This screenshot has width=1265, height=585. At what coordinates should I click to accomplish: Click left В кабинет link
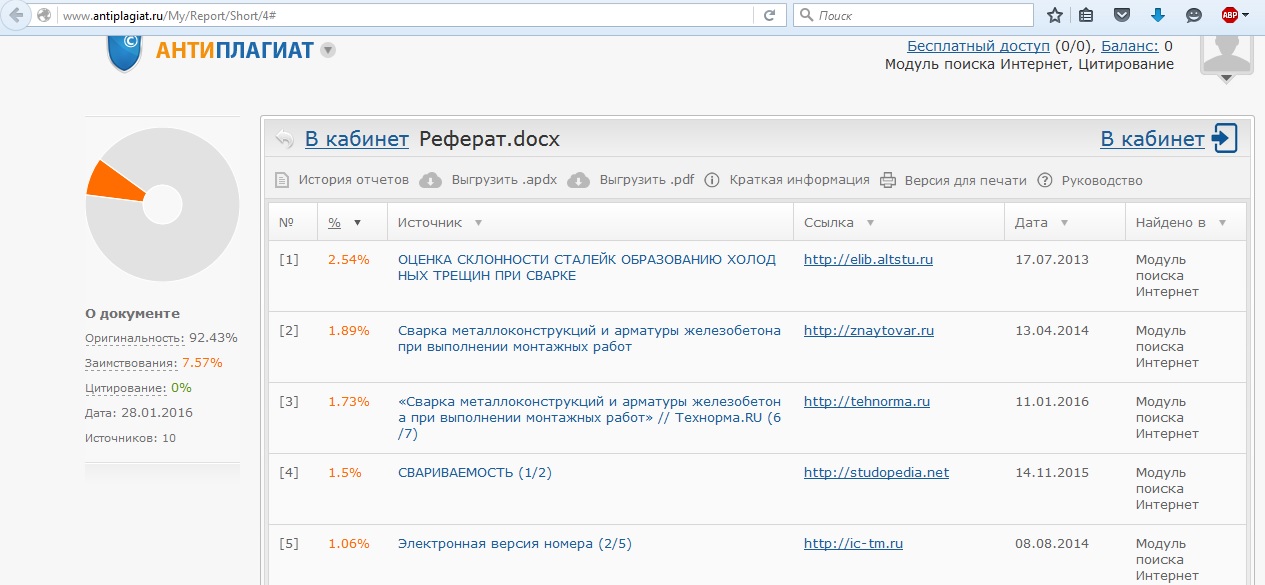pos(357,139)
